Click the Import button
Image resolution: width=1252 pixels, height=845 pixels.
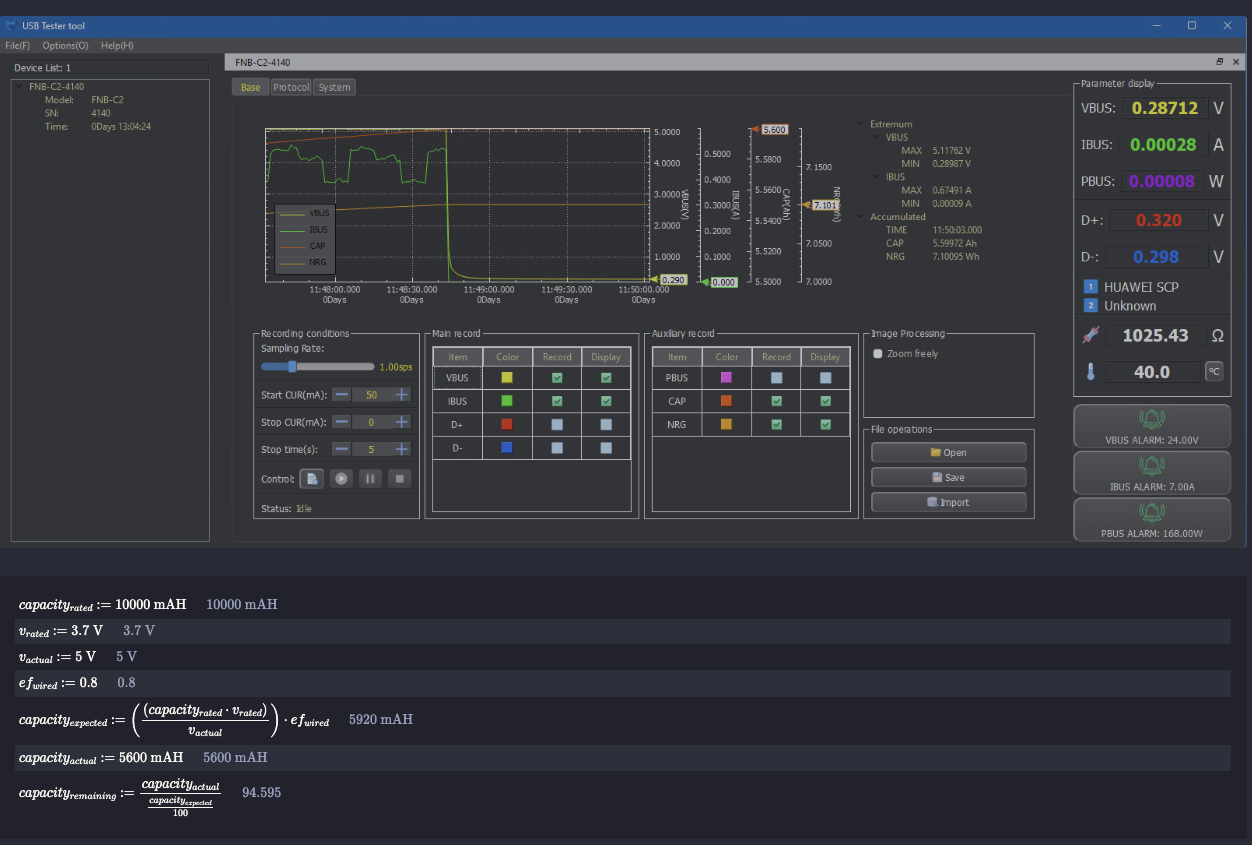[x=948, y=503]
